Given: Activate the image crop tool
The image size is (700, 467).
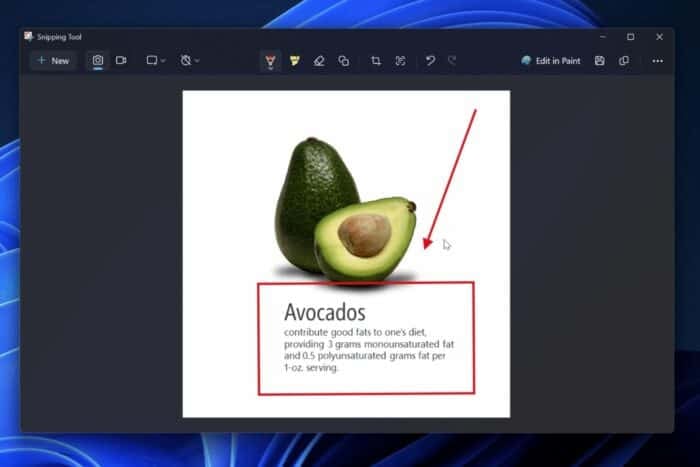Looking at the screenshot, I should coord(376,61).
